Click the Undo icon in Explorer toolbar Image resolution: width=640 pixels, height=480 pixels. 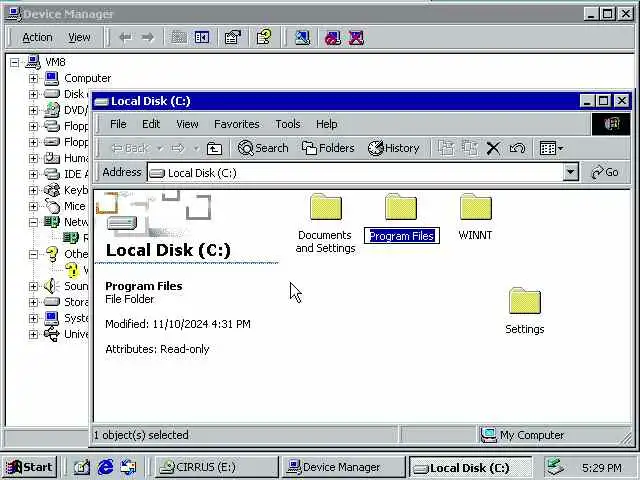(517, 148)
